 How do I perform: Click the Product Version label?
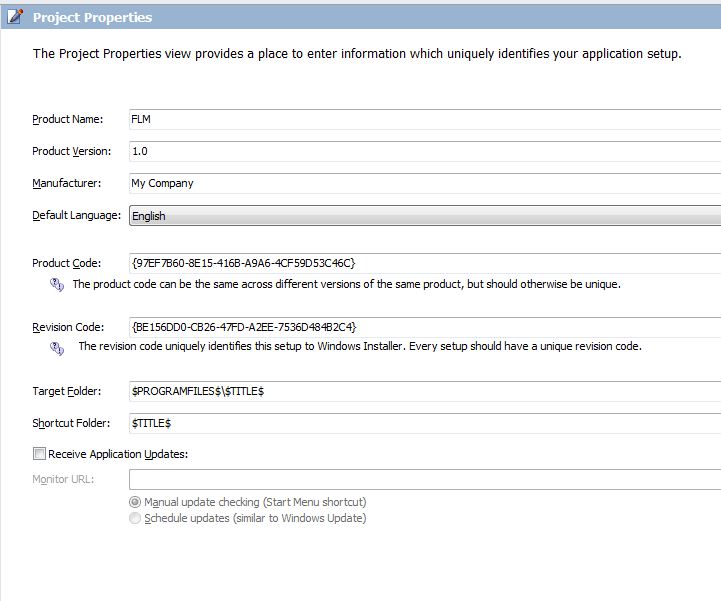[x=72, y=151]
